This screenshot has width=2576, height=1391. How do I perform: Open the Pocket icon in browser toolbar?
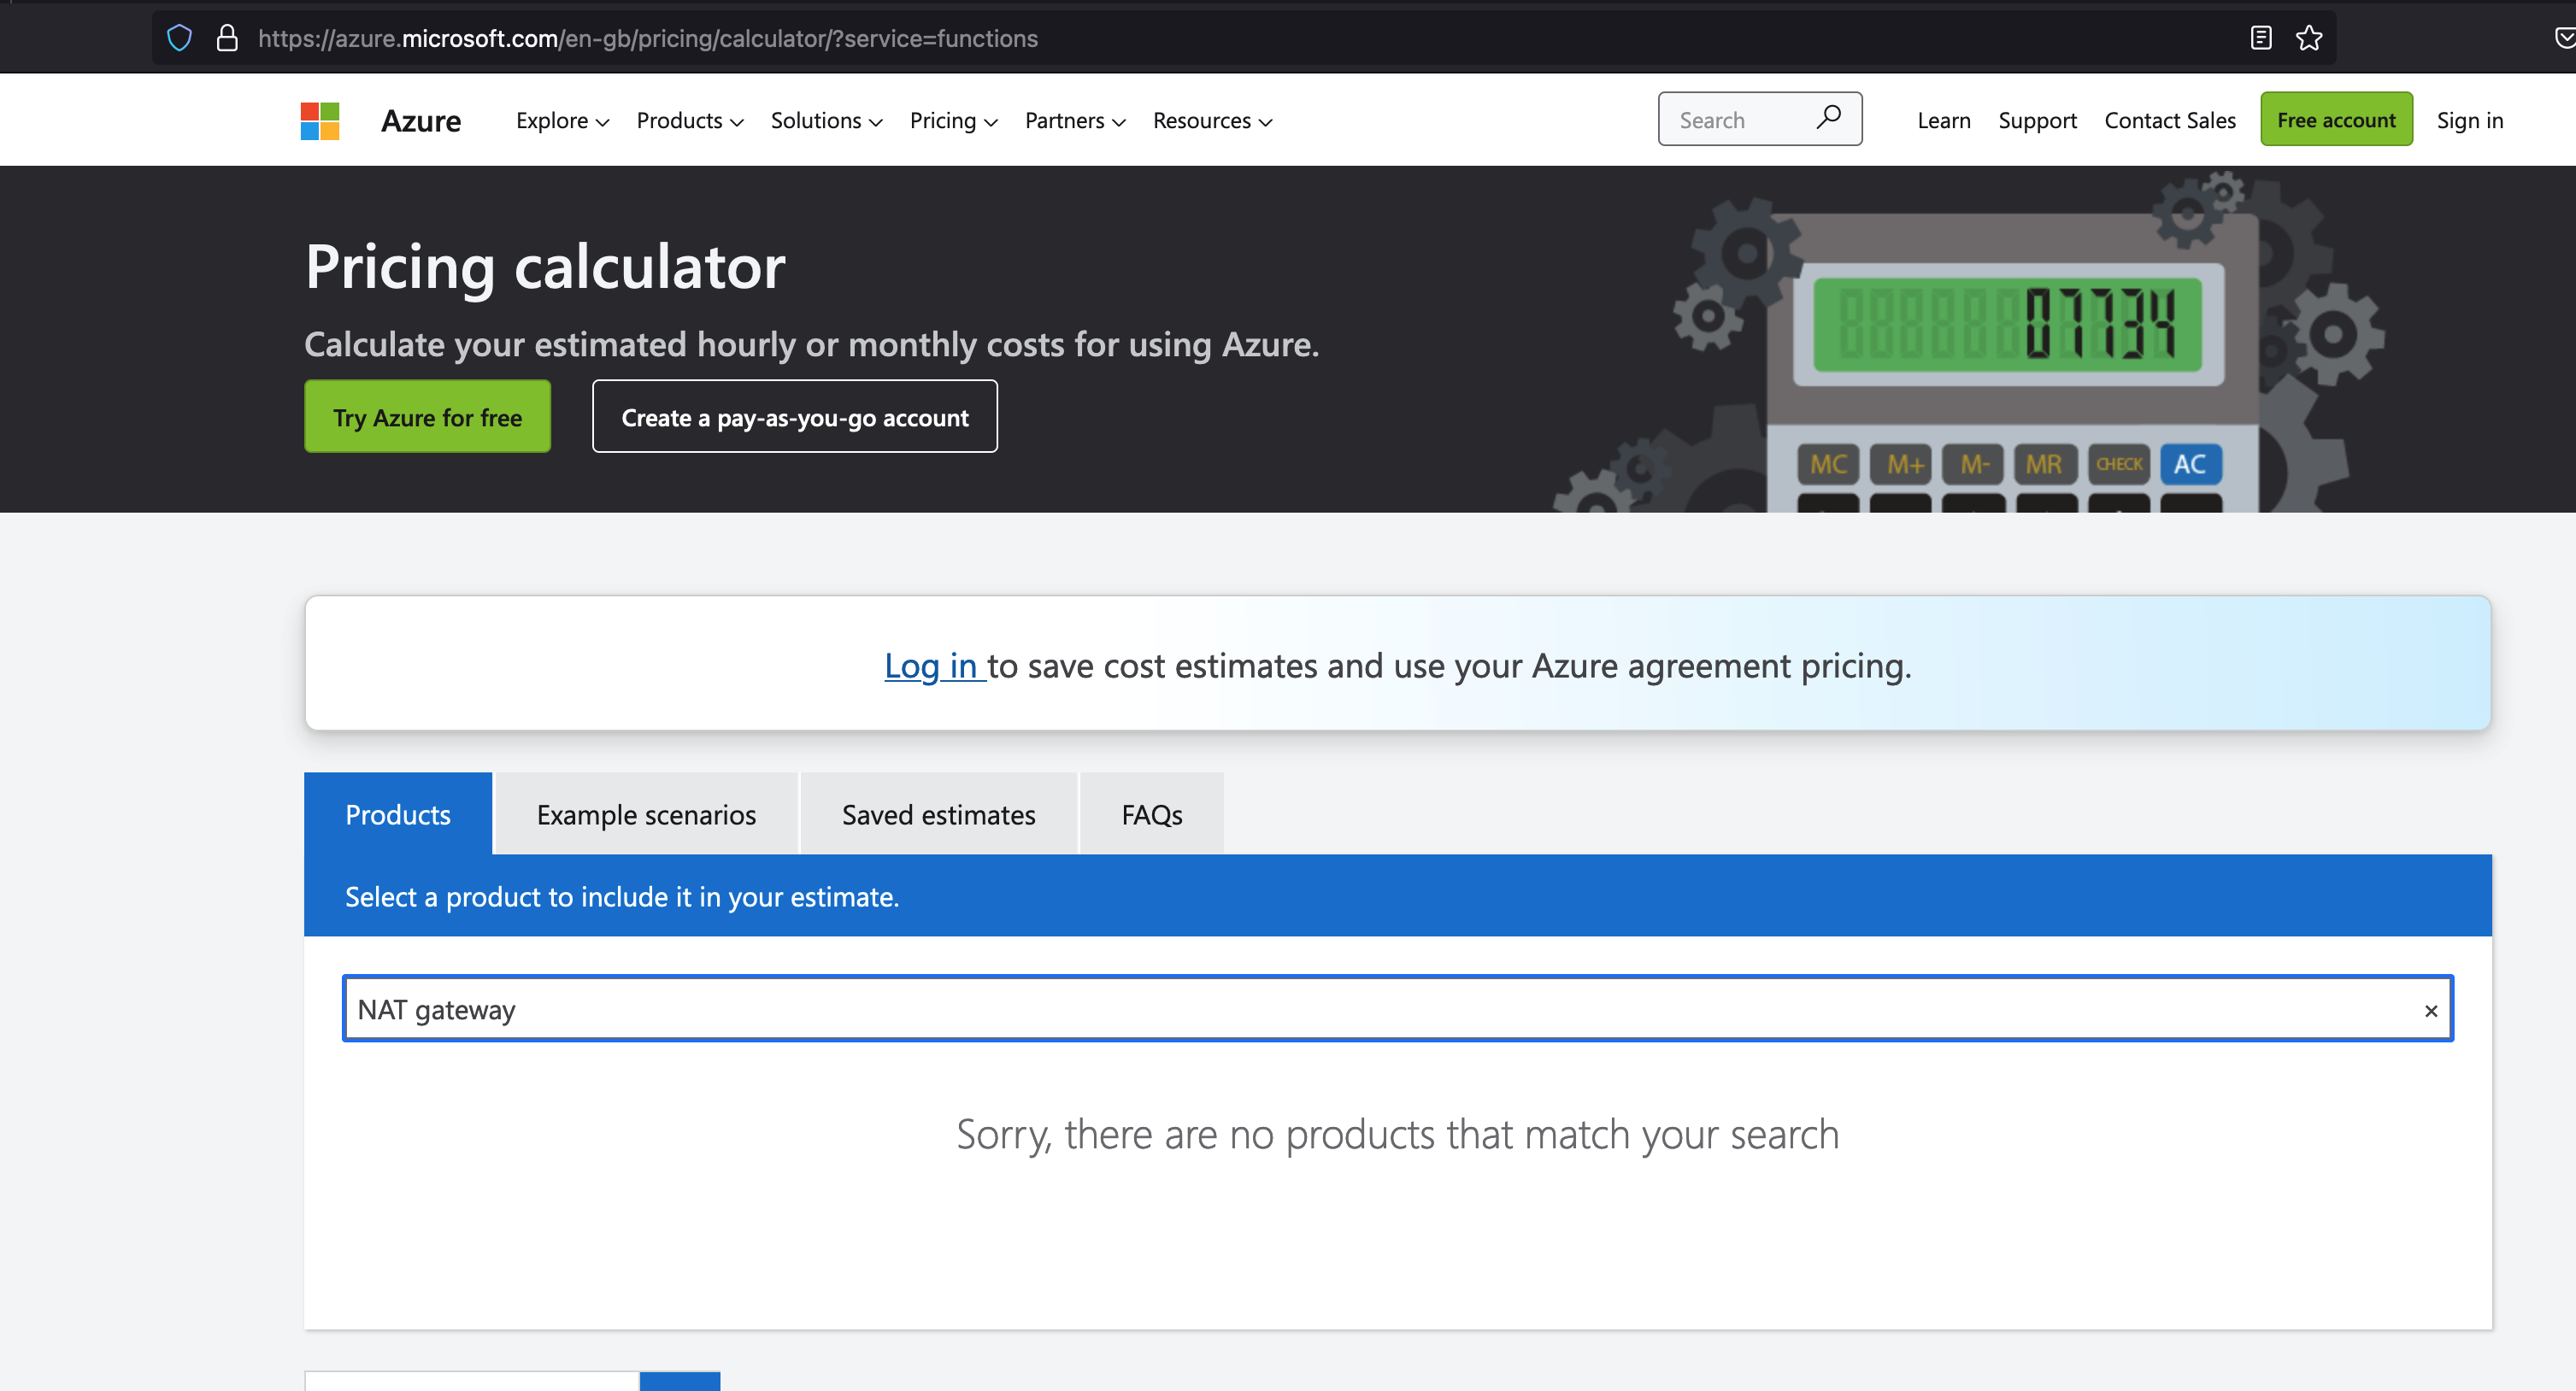(x=2564, y=38)
